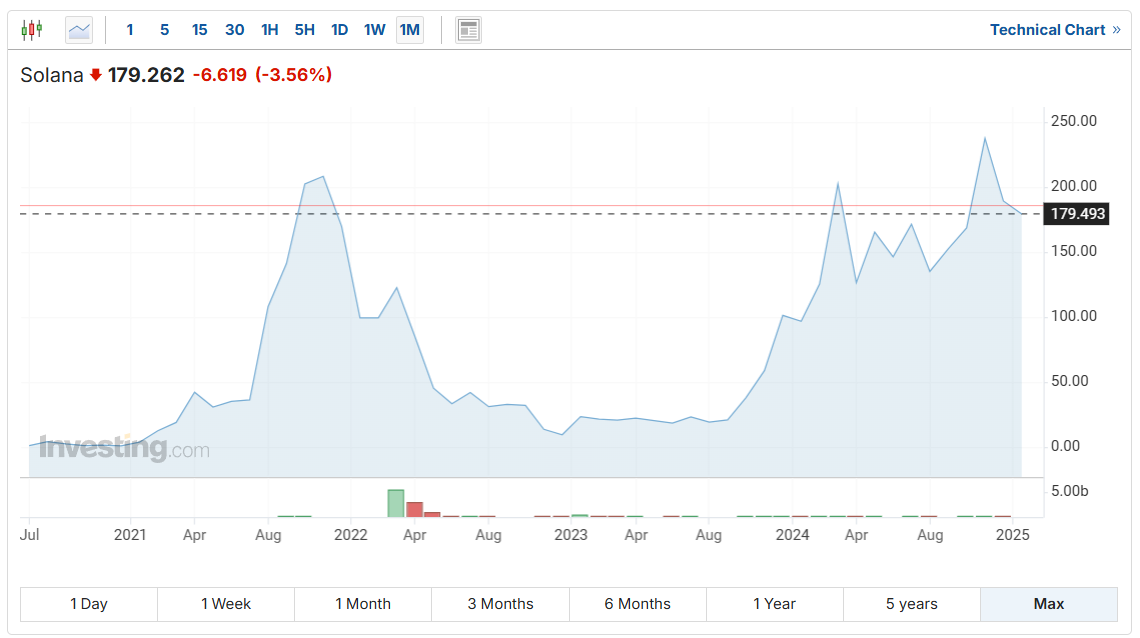Switch to candlestick chart type
The image size is (1140, 638).
(32, 30)
